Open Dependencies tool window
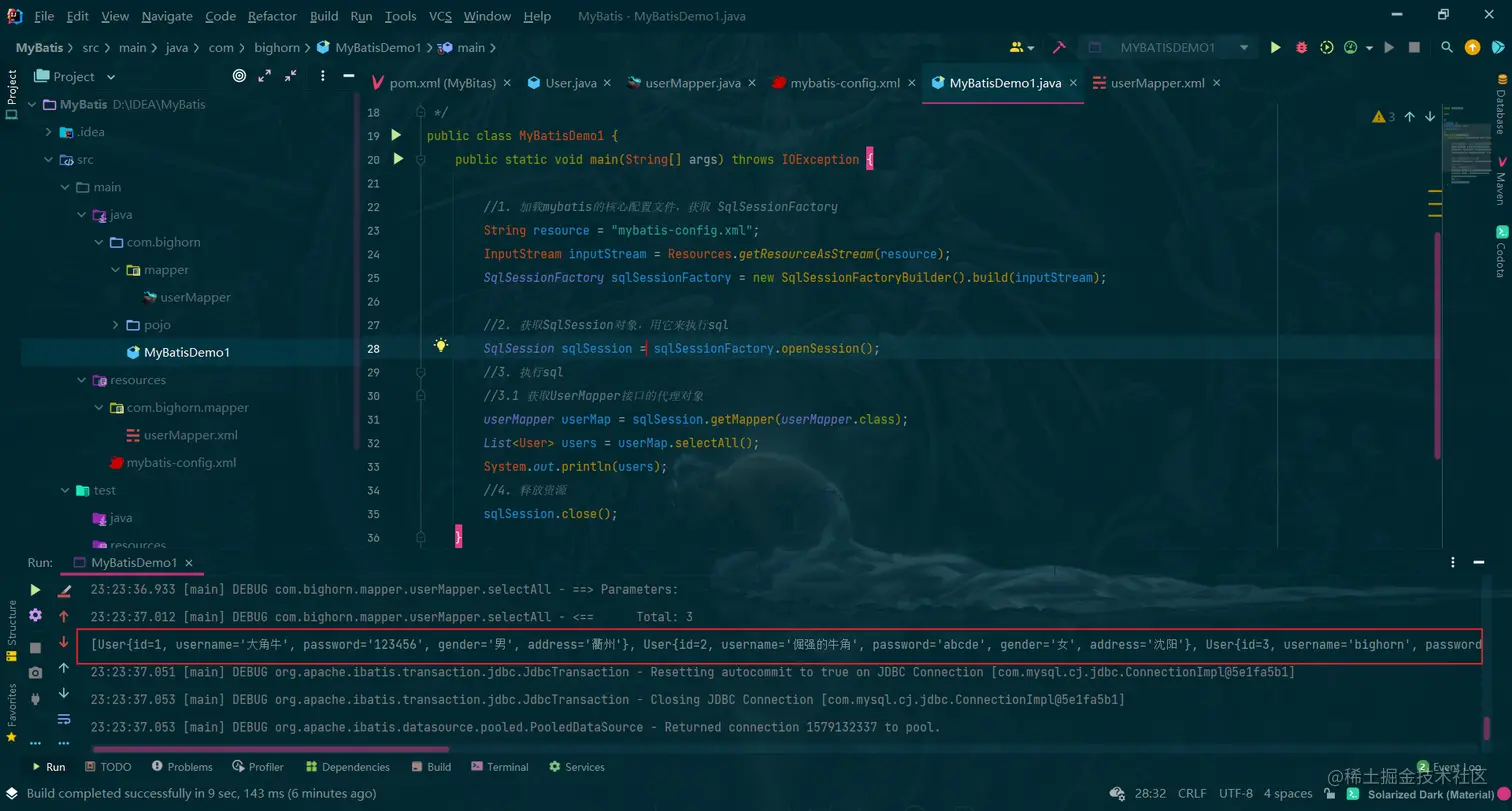Viewport: 1512px width, 811px height. 348,767
